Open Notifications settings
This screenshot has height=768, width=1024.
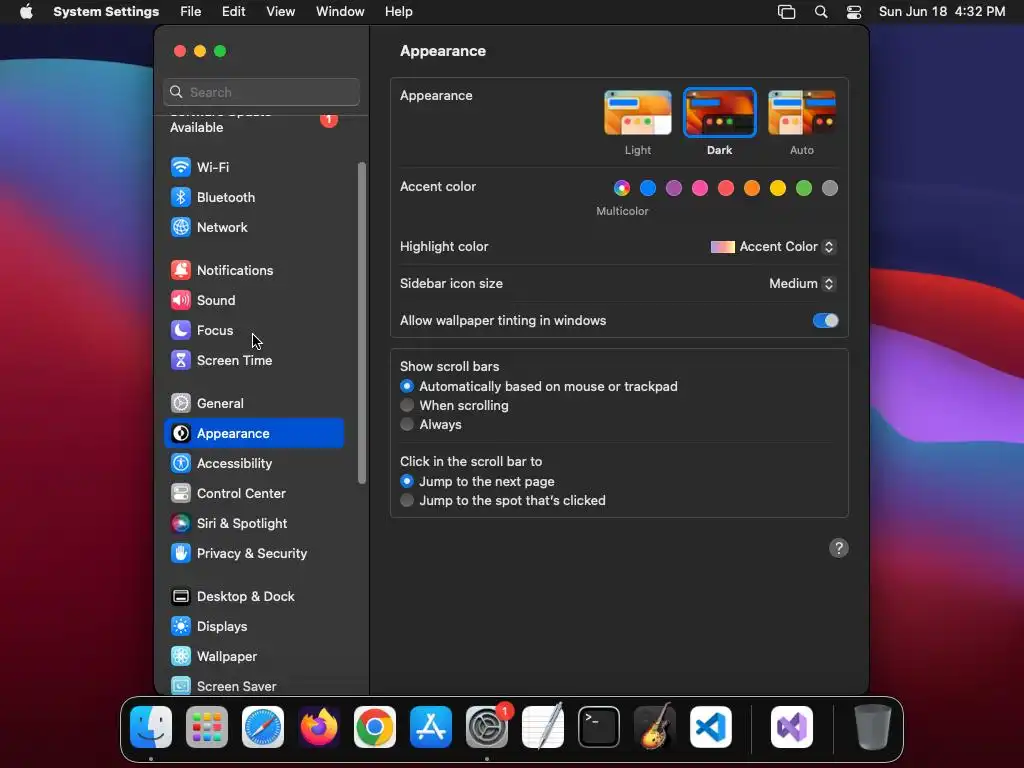tap(253, 270)
